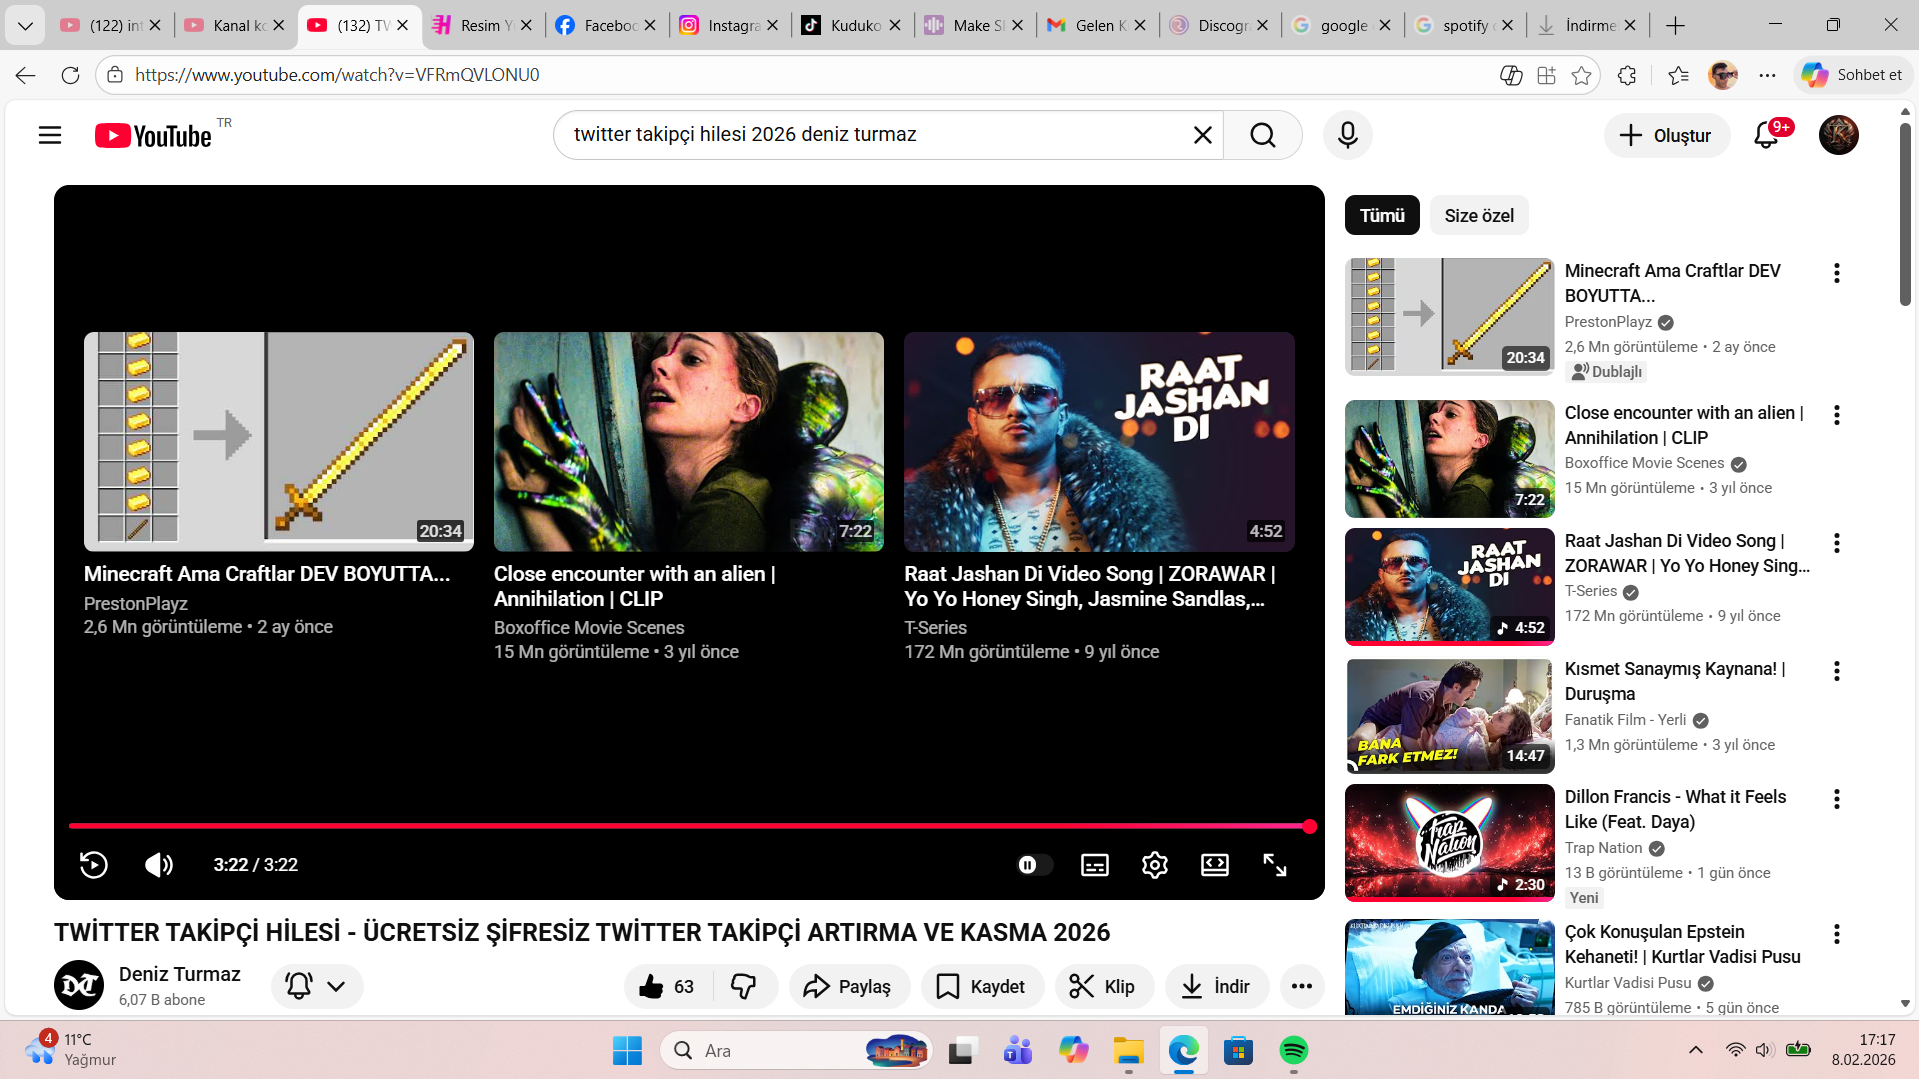Go back with the browser back arrow
The height and width of the screenshot is (1079, 1919).
pyautogui.click(x=26, y=75)
